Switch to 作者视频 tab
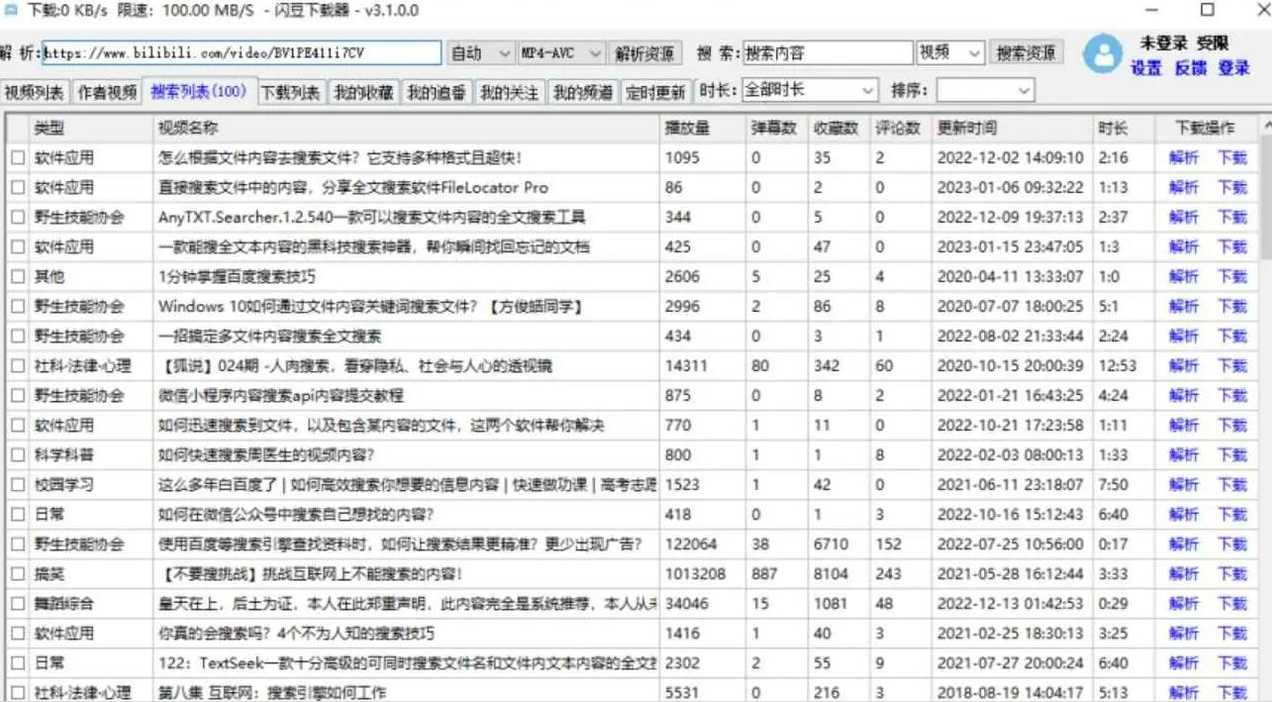Screen dimensions: 1272x702 [x=107, y=92]
